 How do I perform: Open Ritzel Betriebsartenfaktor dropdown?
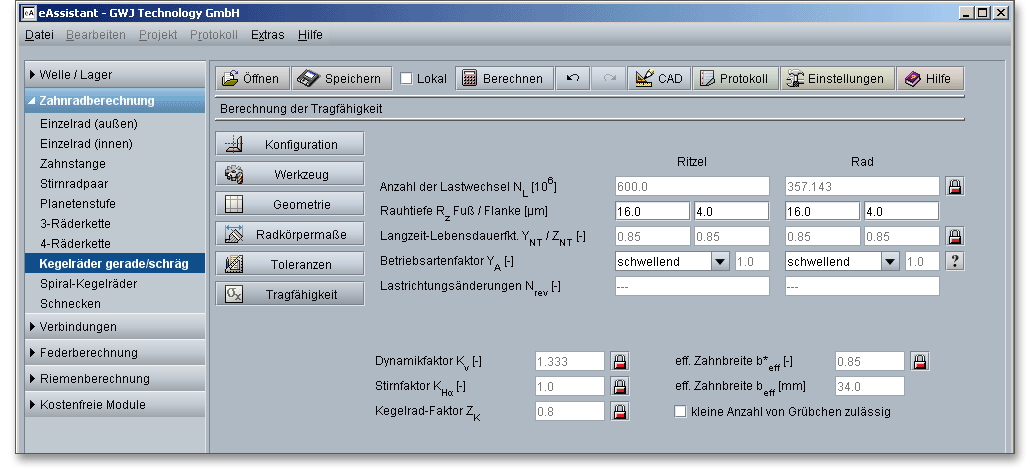(x=719, y=261)
